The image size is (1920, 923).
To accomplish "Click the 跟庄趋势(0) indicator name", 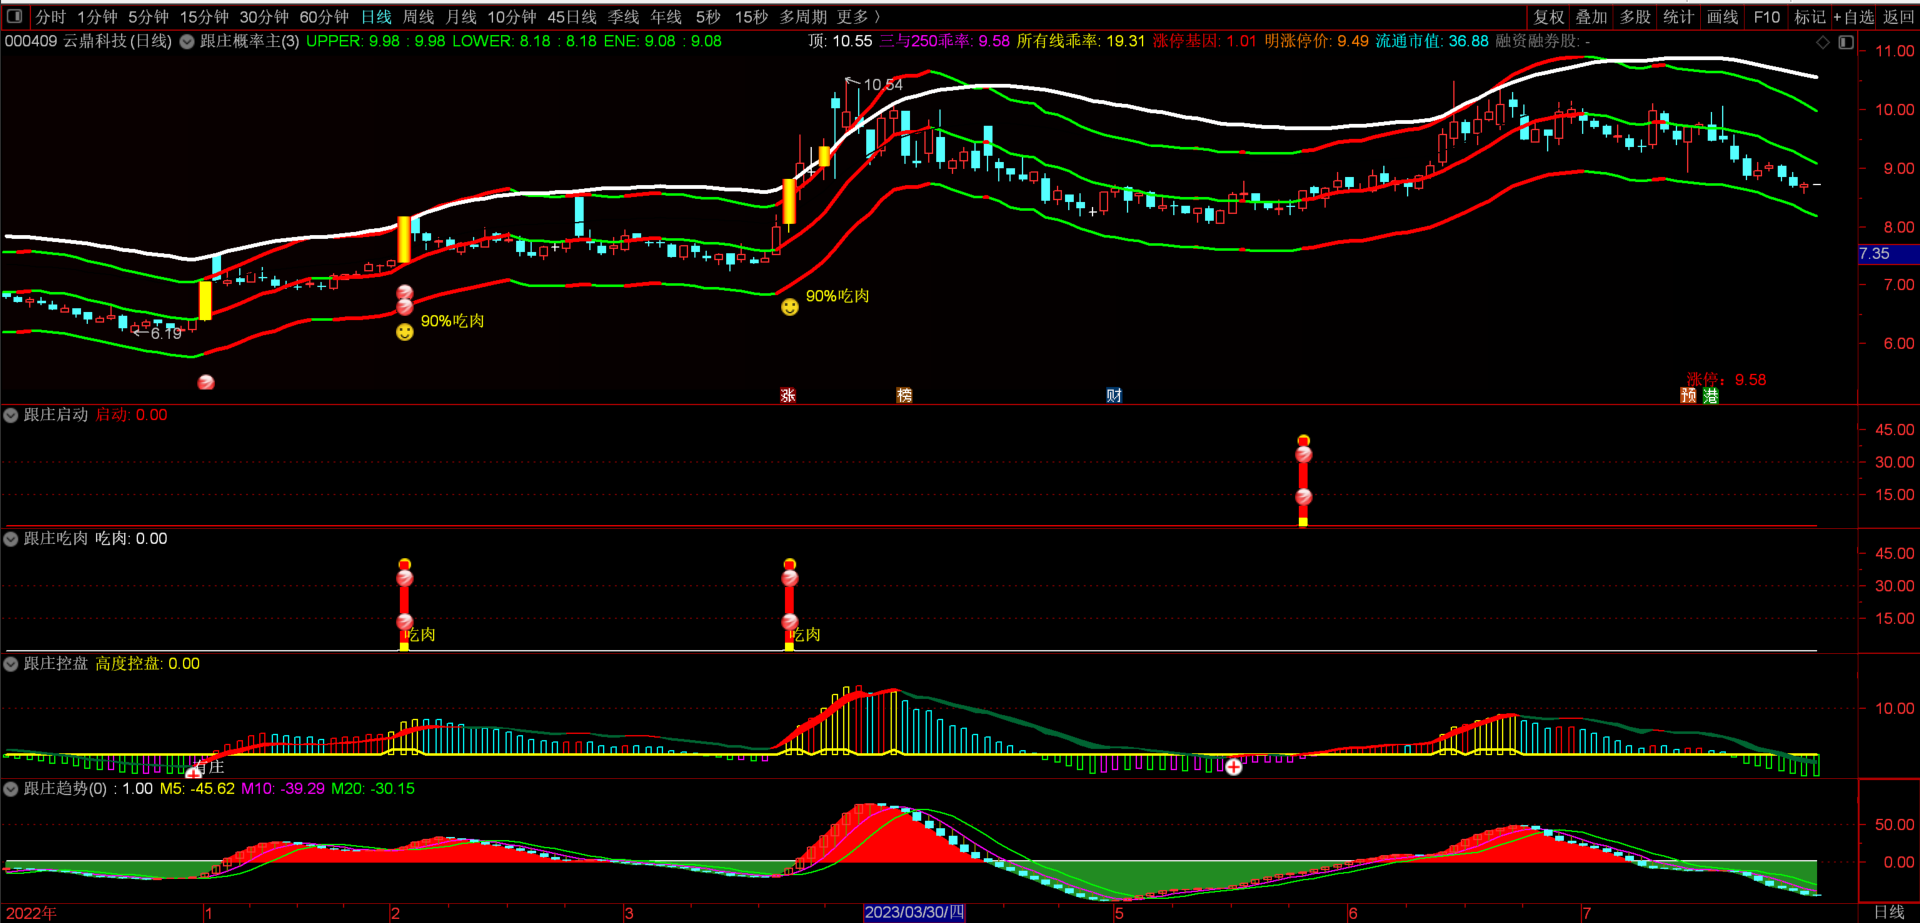I will click(65, 789).
